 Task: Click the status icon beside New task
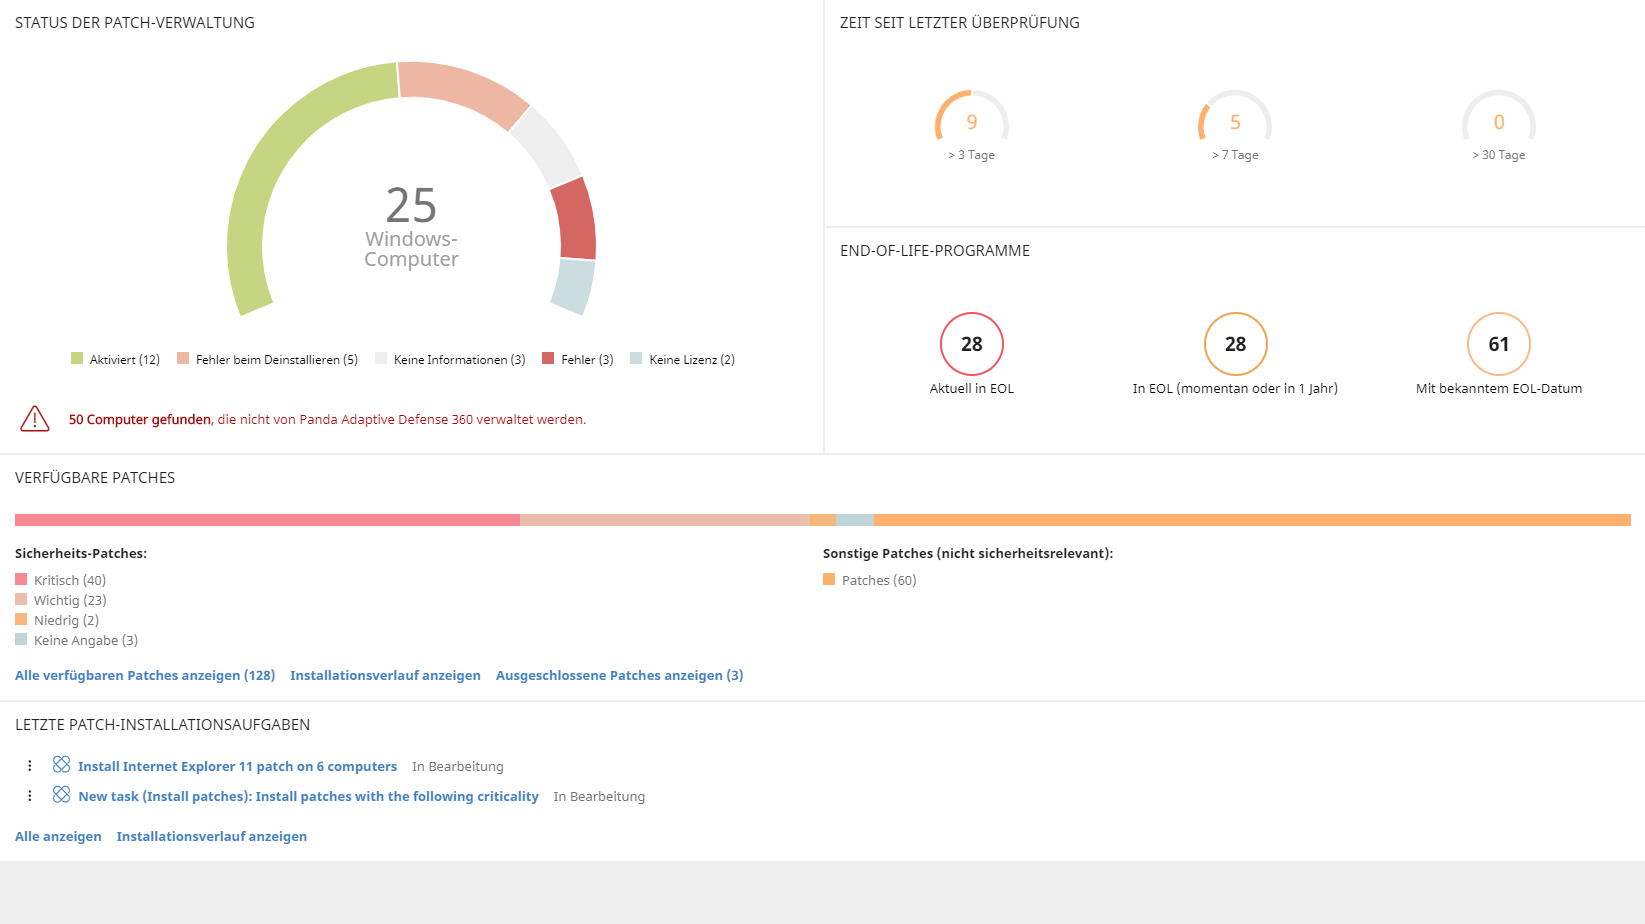point(61,795)
